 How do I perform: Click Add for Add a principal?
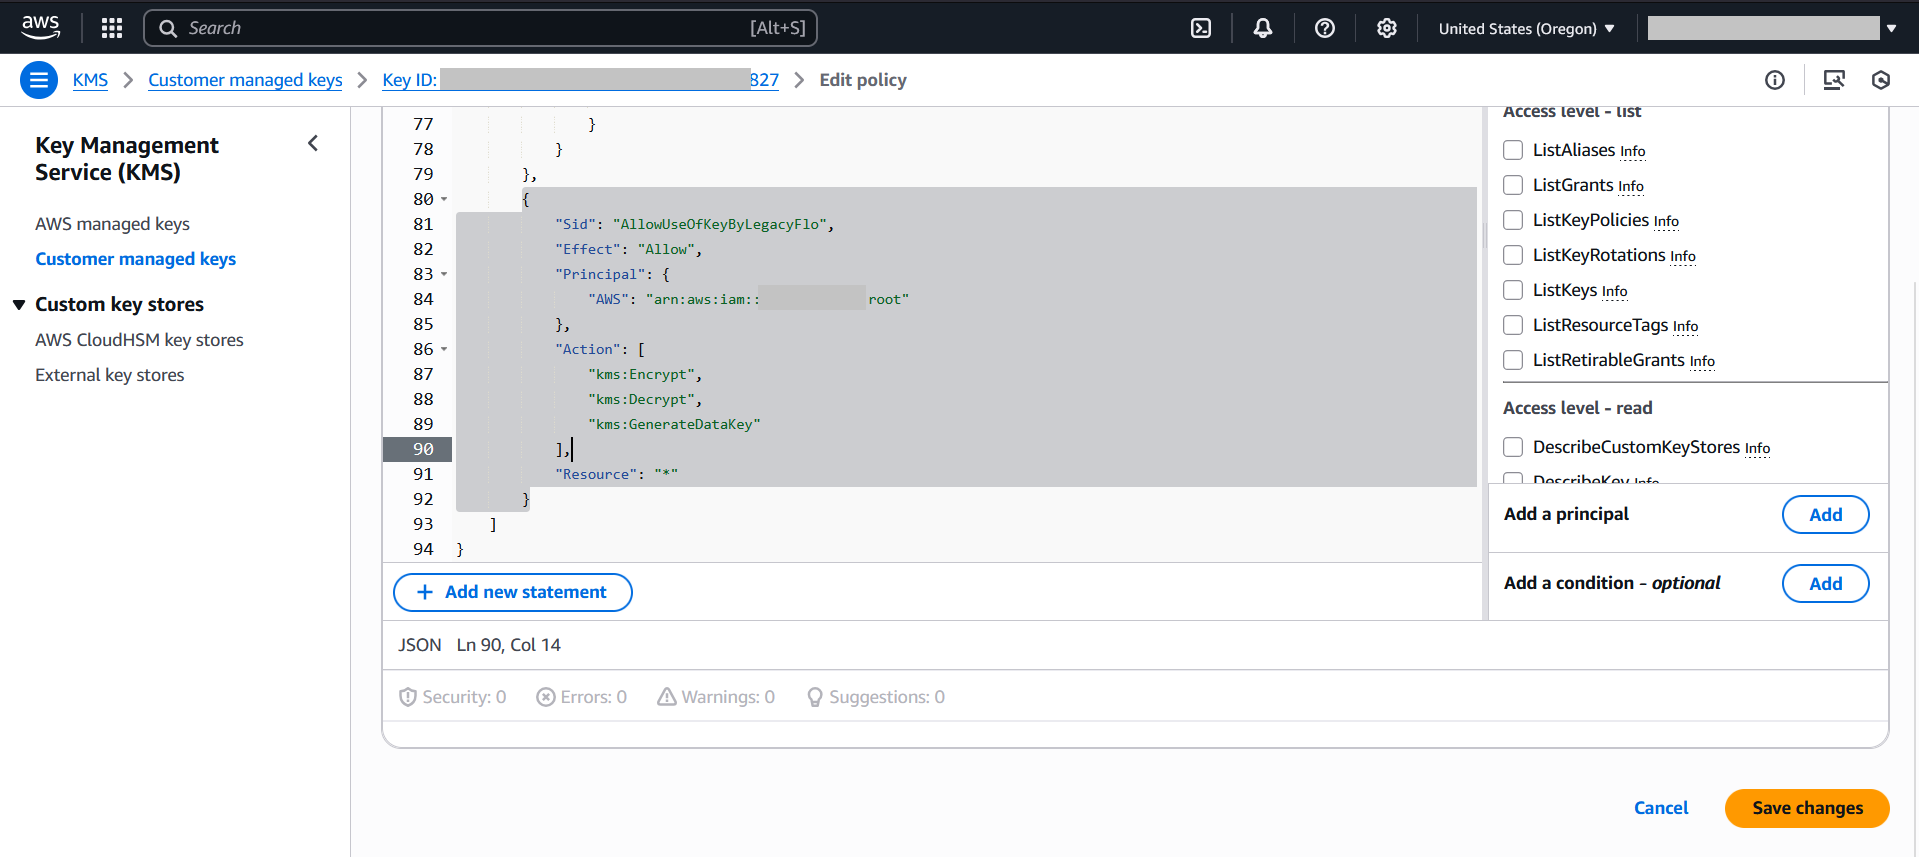click(x=1825, y=514)
